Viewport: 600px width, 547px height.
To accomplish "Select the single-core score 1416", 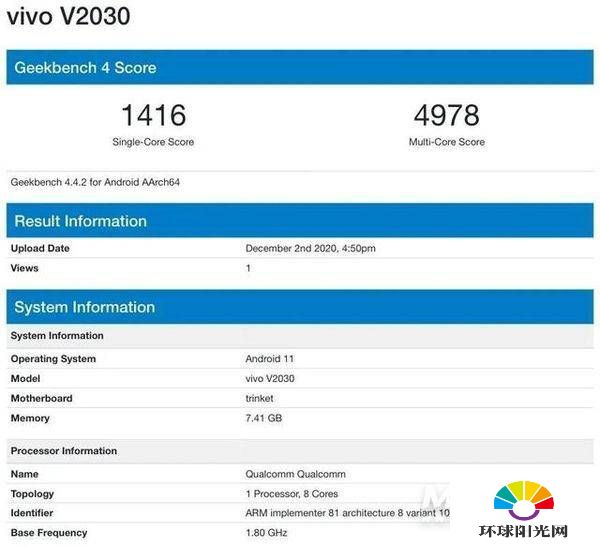I will pyautogui.click(x=153, y=115).
